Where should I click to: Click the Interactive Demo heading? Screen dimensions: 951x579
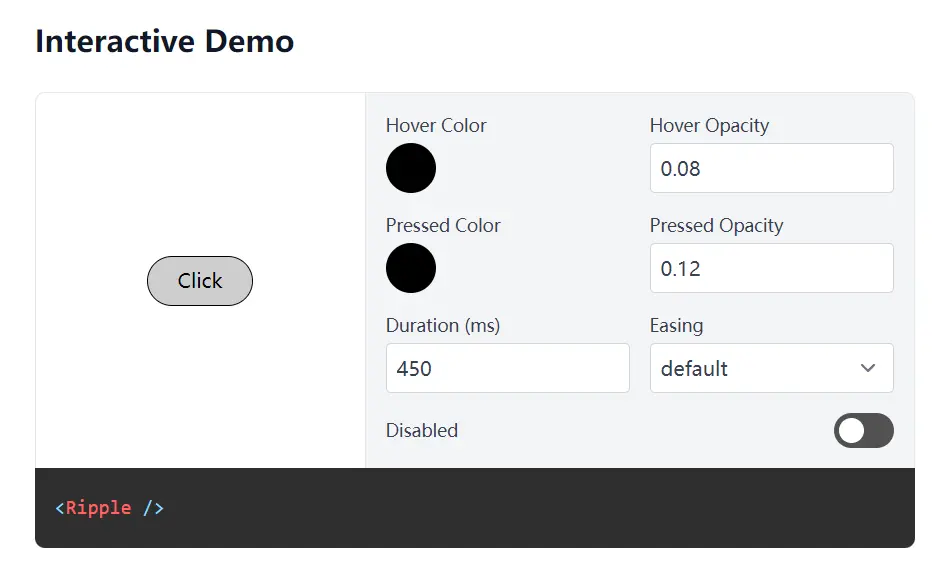coord(165,41)
